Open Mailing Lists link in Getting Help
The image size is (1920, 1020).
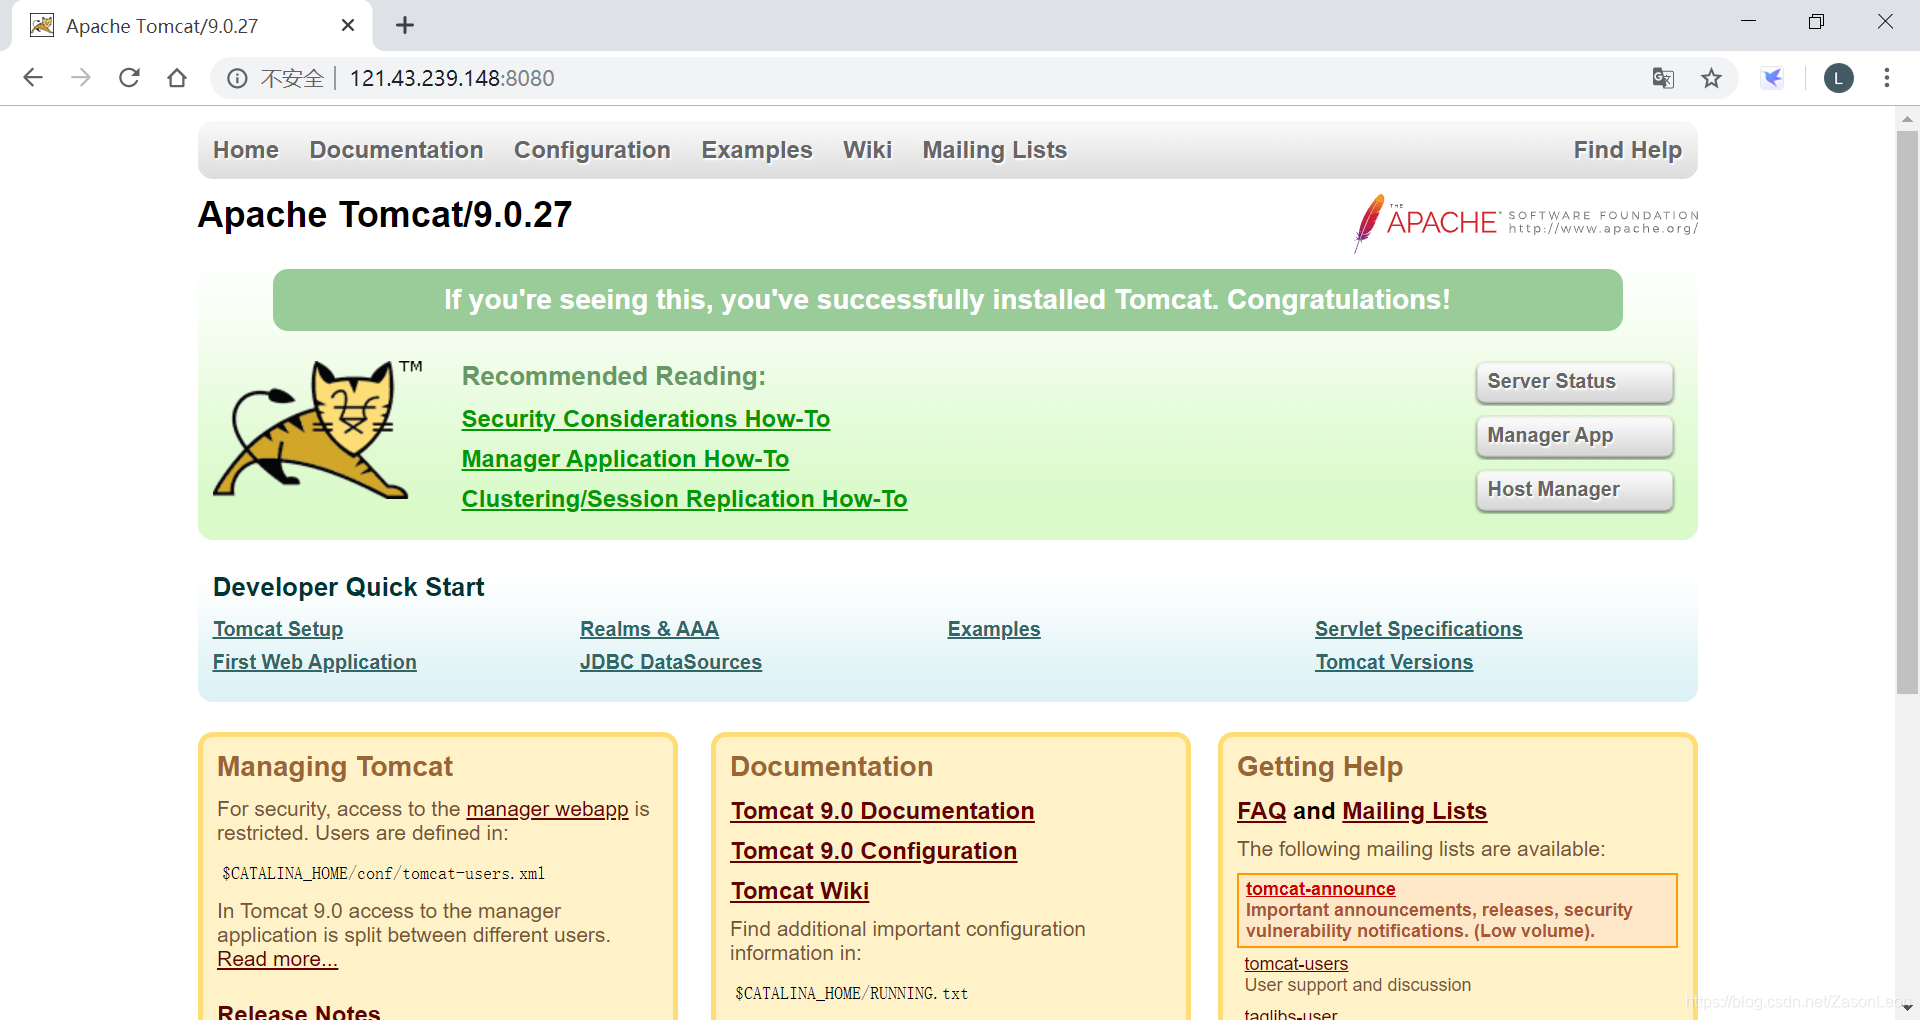pyautogui.click(x=1415, y=811)
